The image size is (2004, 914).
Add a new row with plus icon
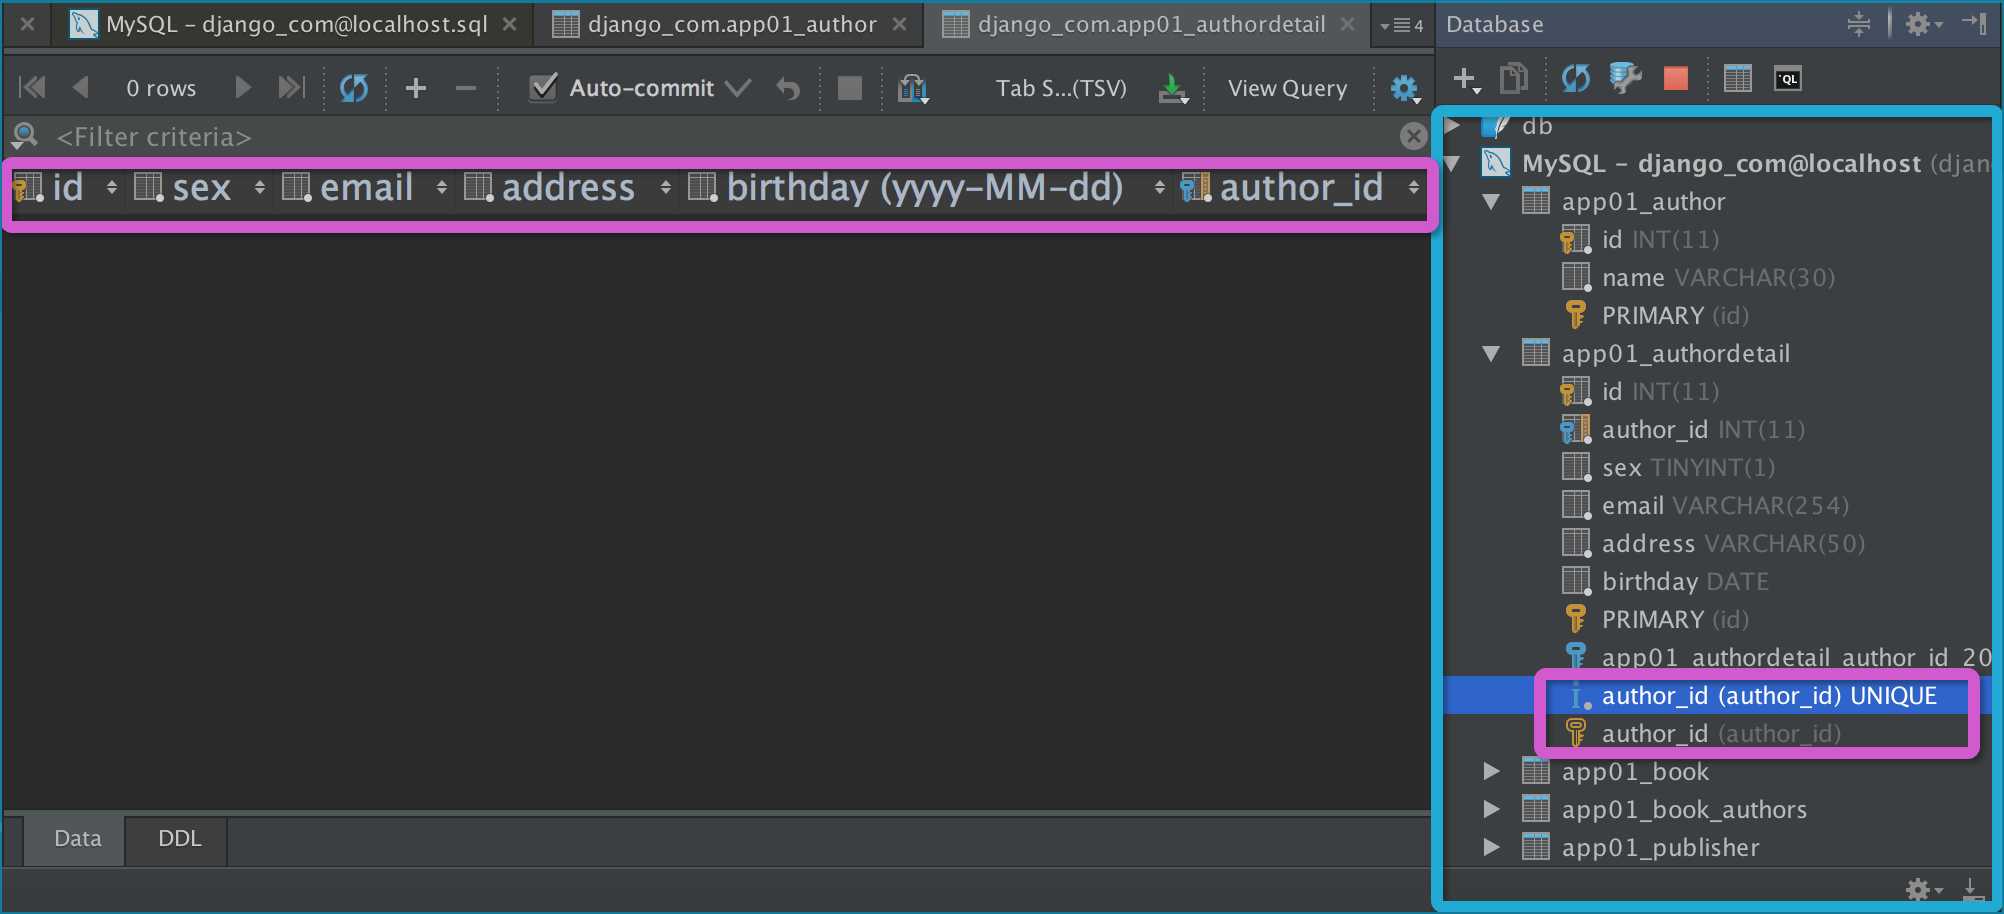416,88
